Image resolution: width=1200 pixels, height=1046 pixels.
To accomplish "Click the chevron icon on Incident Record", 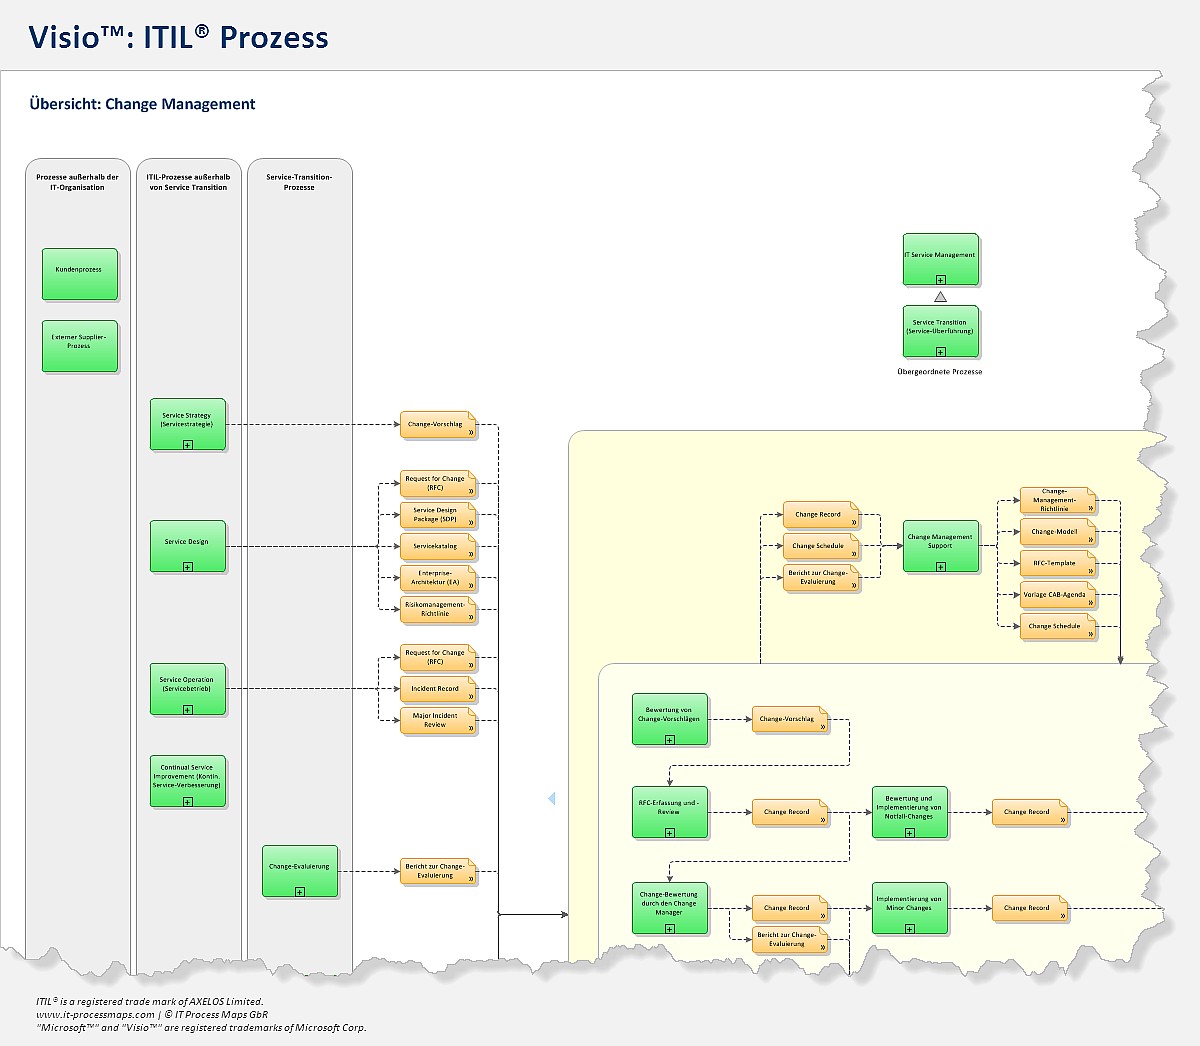I will point(470,696).
